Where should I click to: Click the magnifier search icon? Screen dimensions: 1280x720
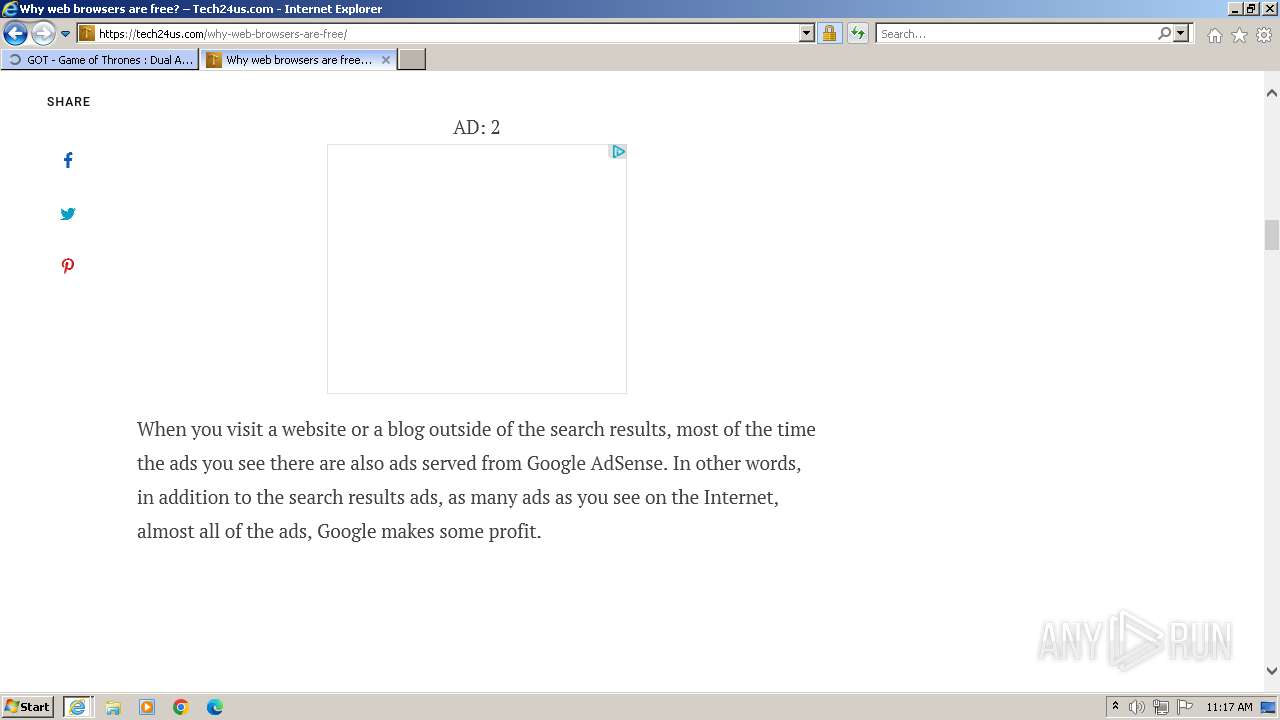point(1164,34)
